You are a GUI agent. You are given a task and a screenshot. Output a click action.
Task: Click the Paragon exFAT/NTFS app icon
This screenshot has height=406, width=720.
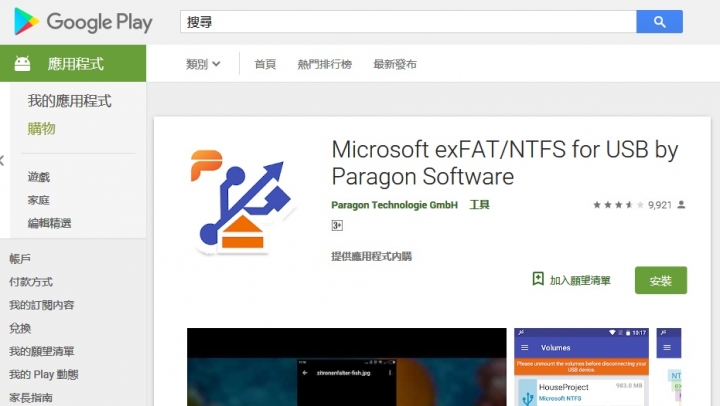click(243, 201)
